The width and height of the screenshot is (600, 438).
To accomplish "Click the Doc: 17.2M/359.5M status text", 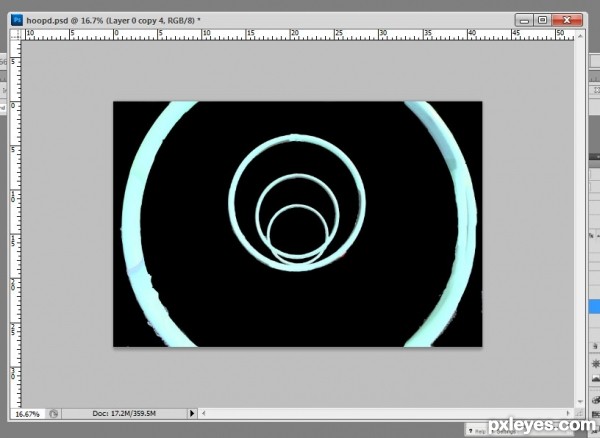I will [x=124, y=414].
